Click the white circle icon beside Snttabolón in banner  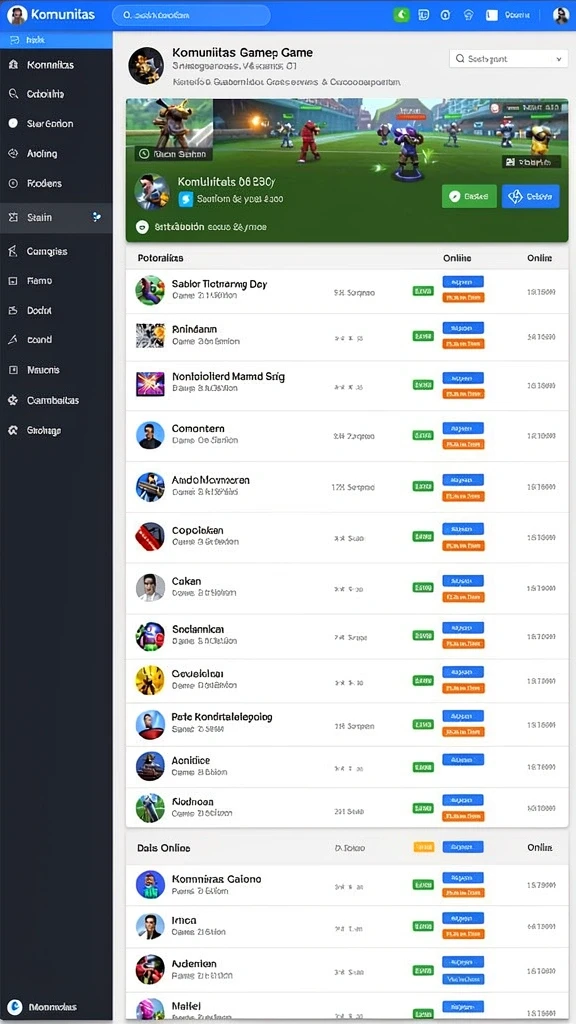142,227
